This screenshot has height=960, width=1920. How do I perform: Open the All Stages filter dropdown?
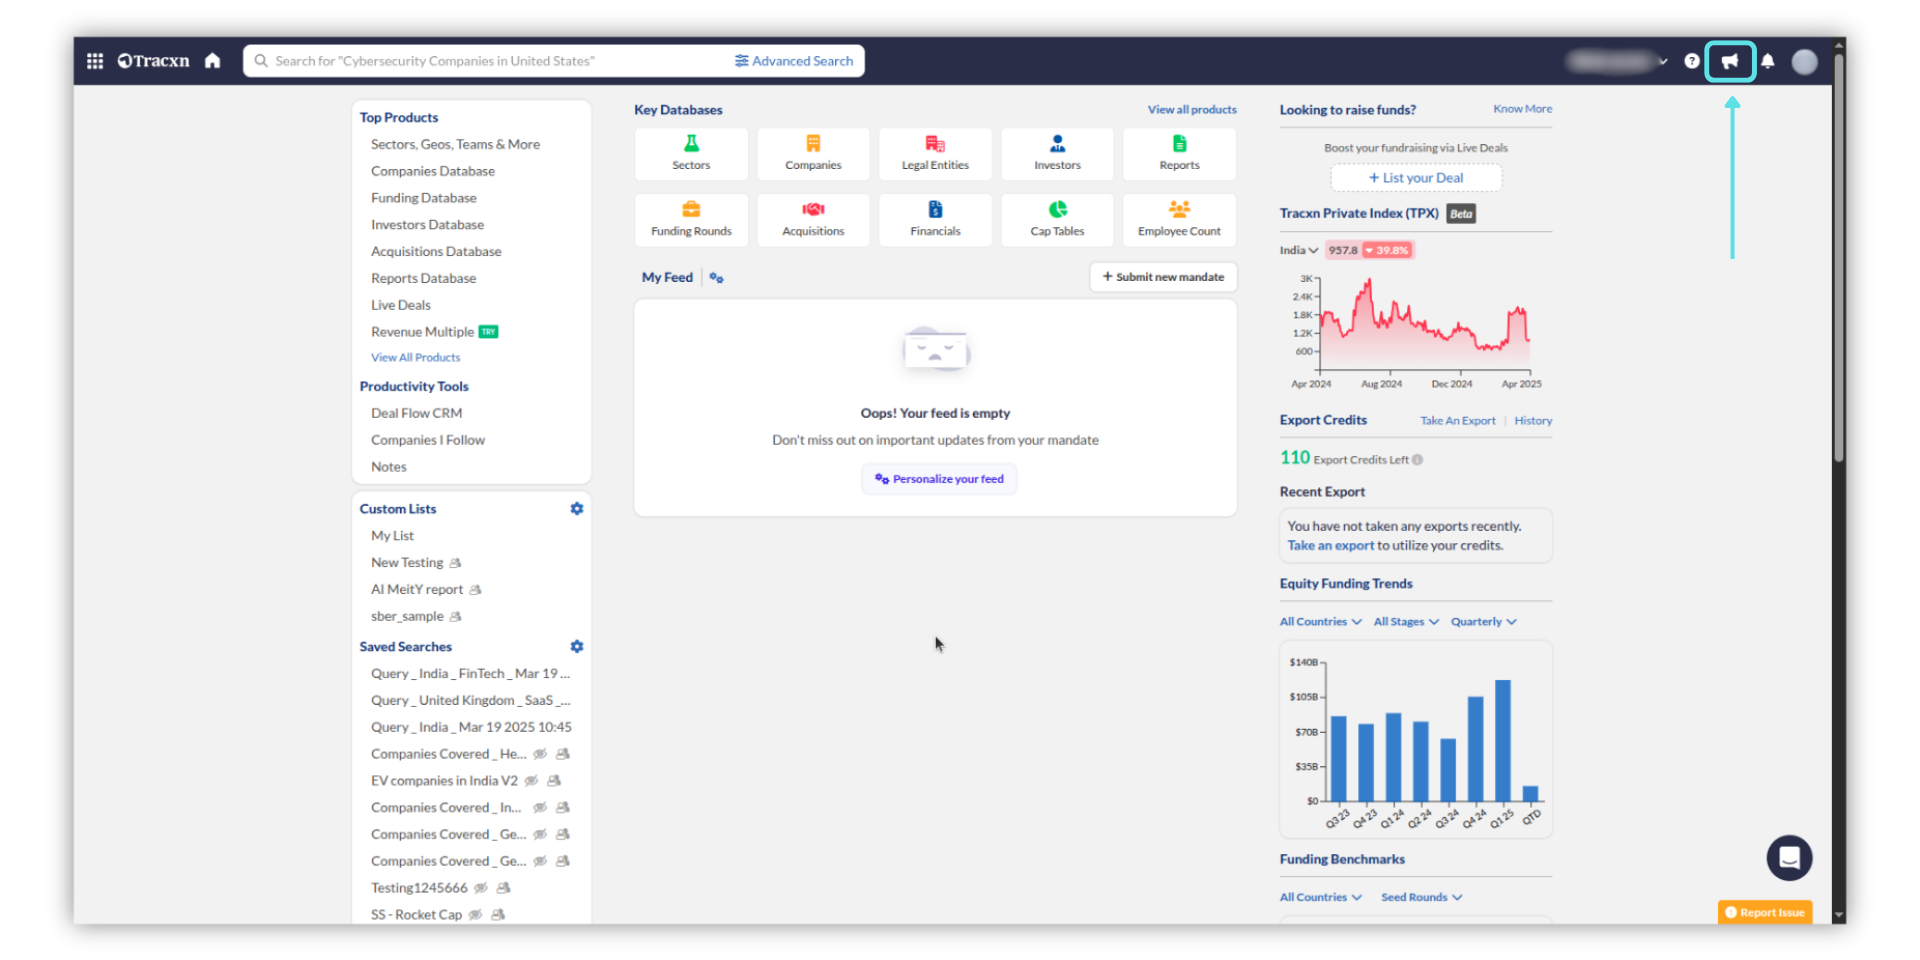(x=1405, y=622)
